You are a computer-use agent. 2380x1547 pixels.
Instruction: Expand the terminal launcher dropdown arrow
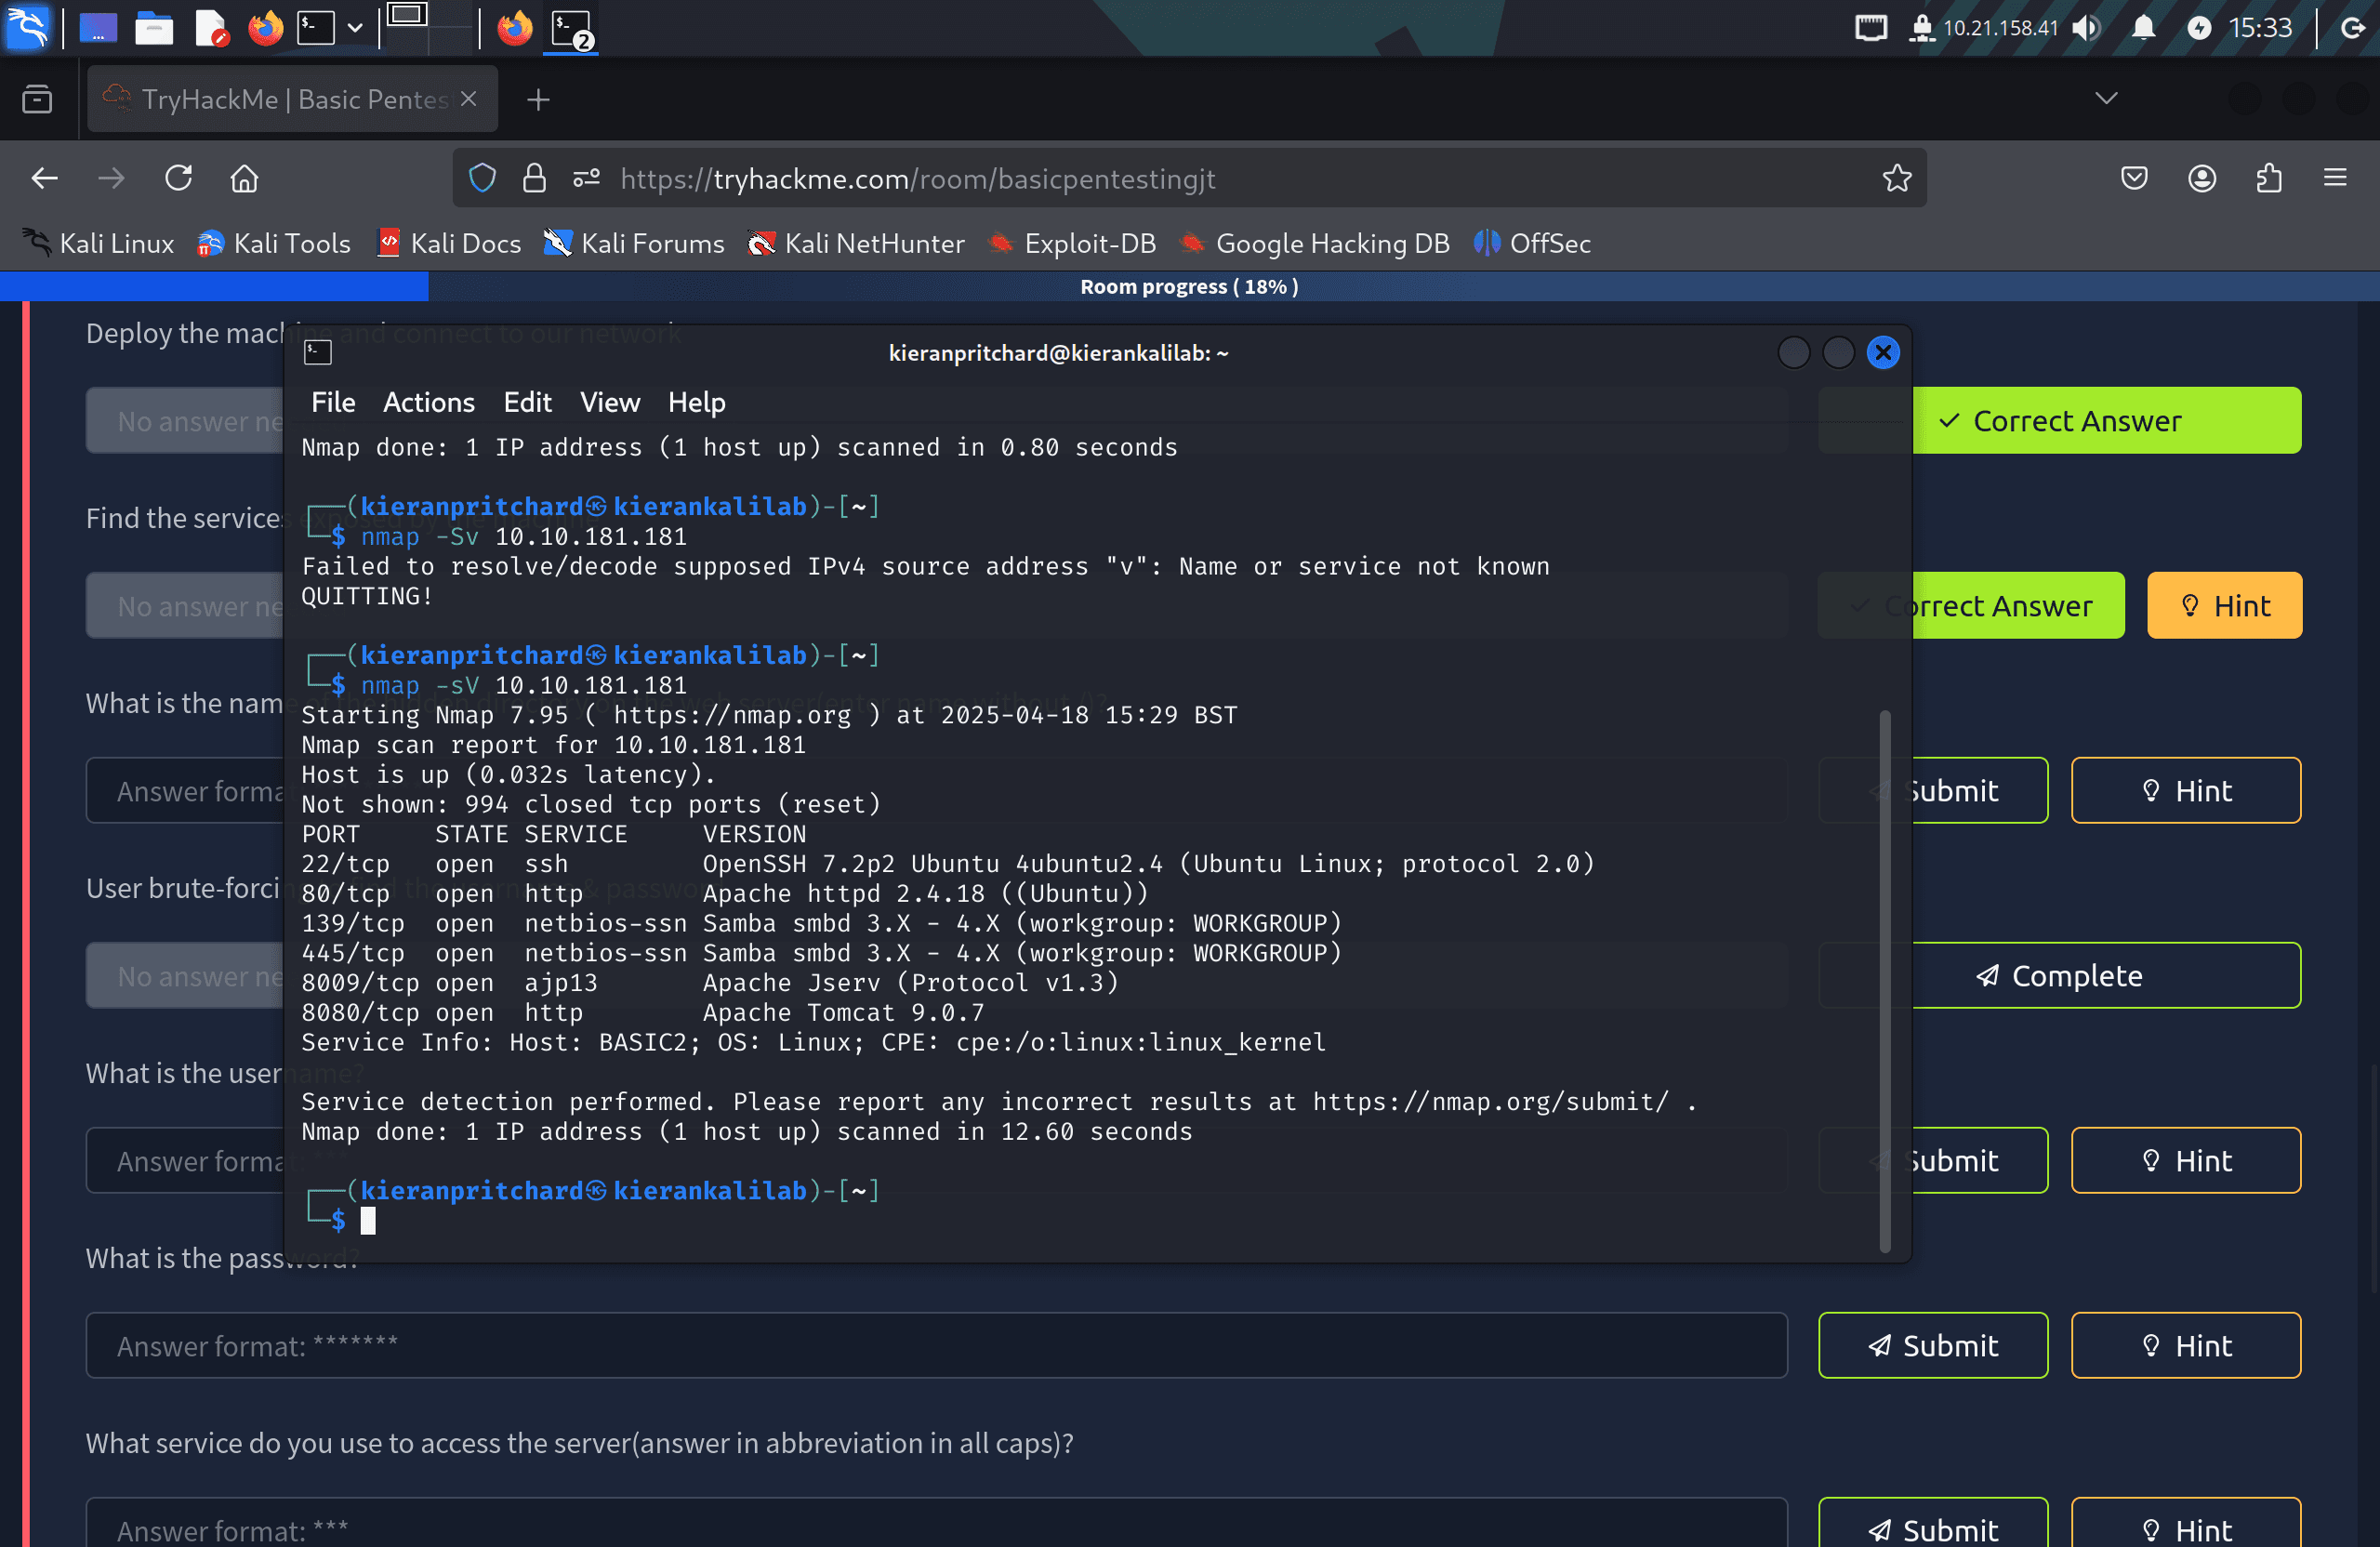pyautogui.click(x=355, y=28)
